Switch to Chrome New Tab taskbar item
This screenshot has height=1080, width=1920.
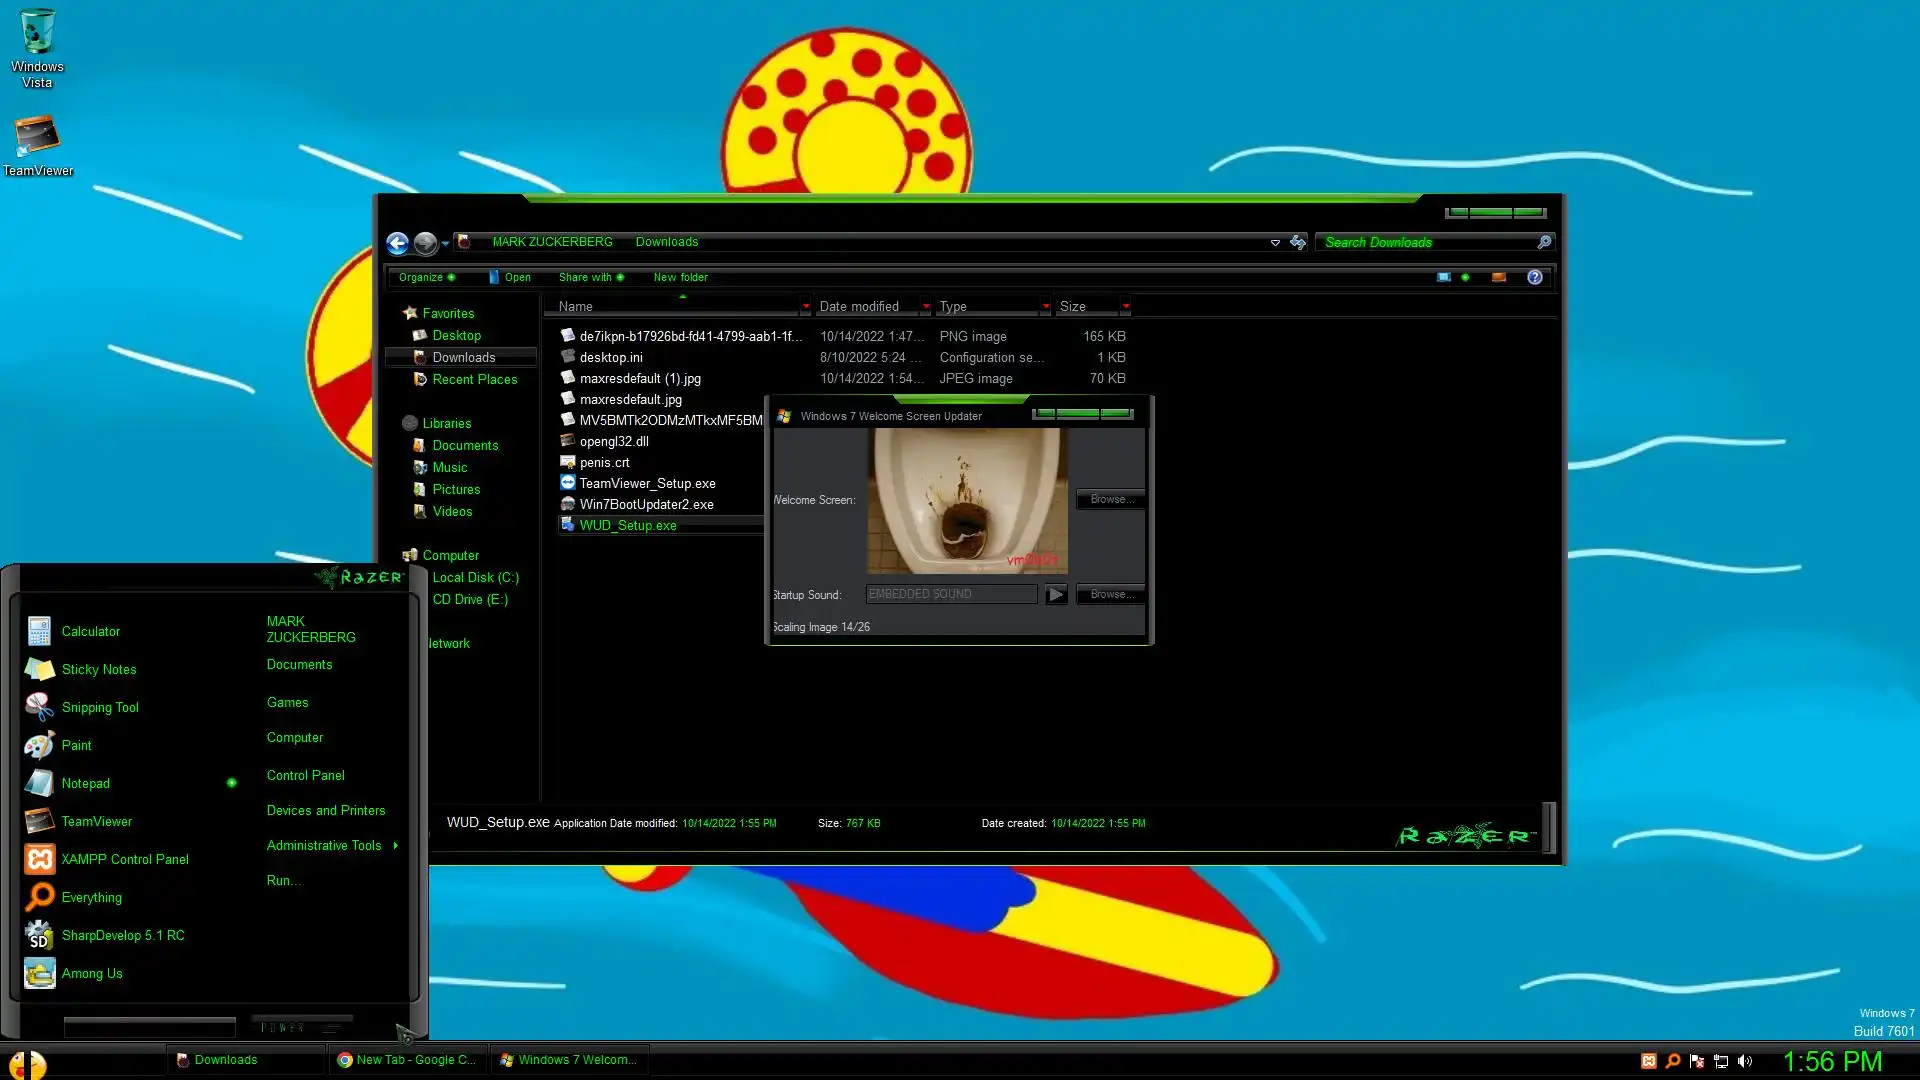408,1060
